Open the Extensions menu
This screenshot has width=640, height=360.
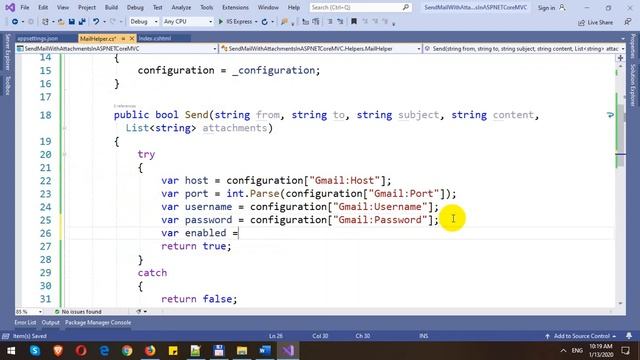[x=235, y=7]
